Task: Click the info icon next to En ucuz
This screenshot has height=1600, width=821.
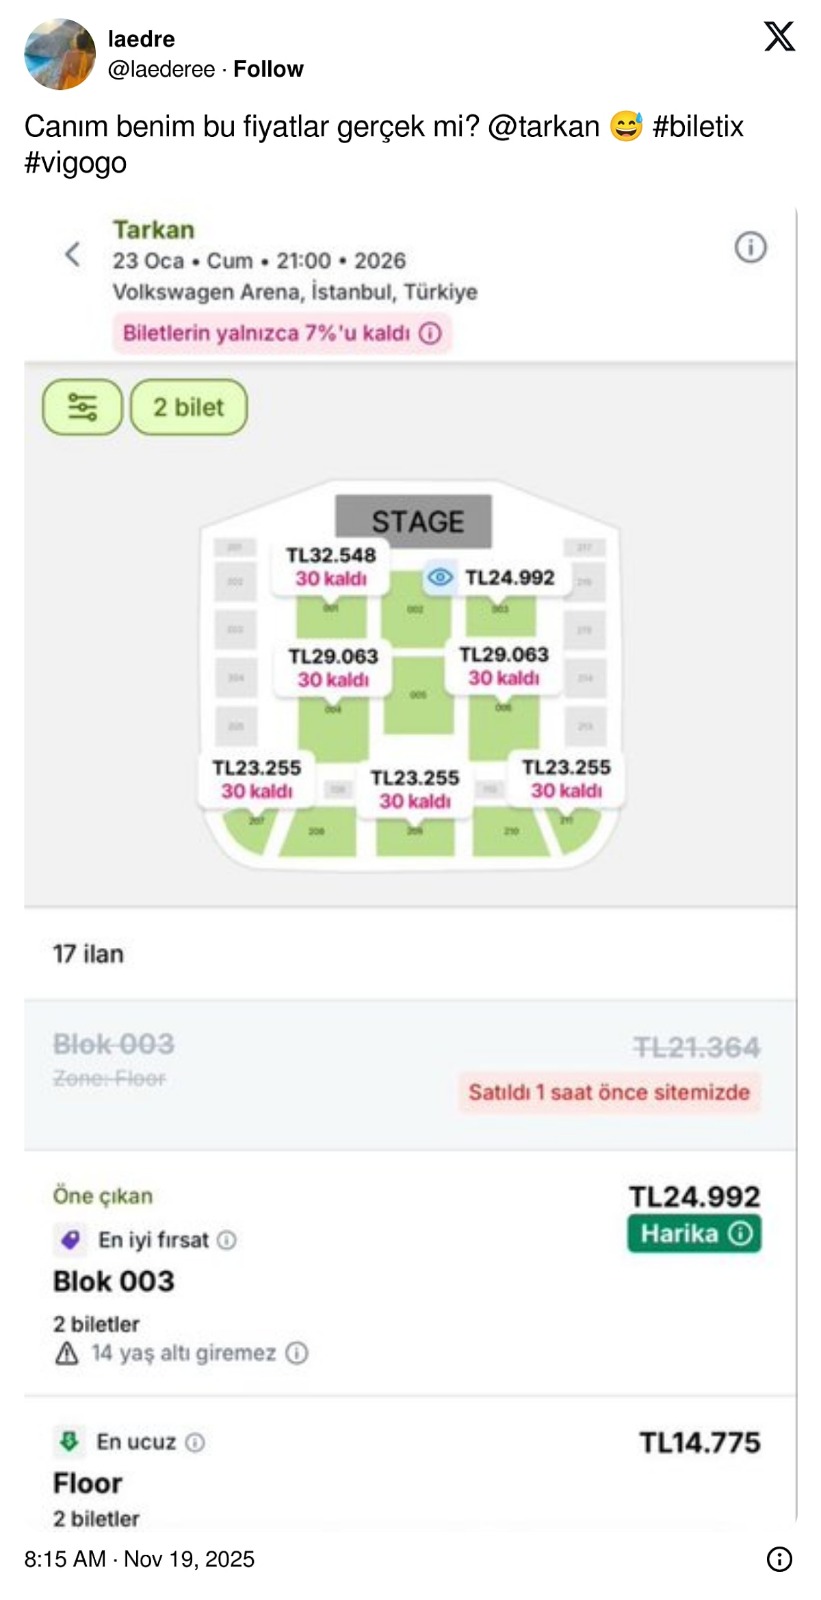Action: point(195,1442)
